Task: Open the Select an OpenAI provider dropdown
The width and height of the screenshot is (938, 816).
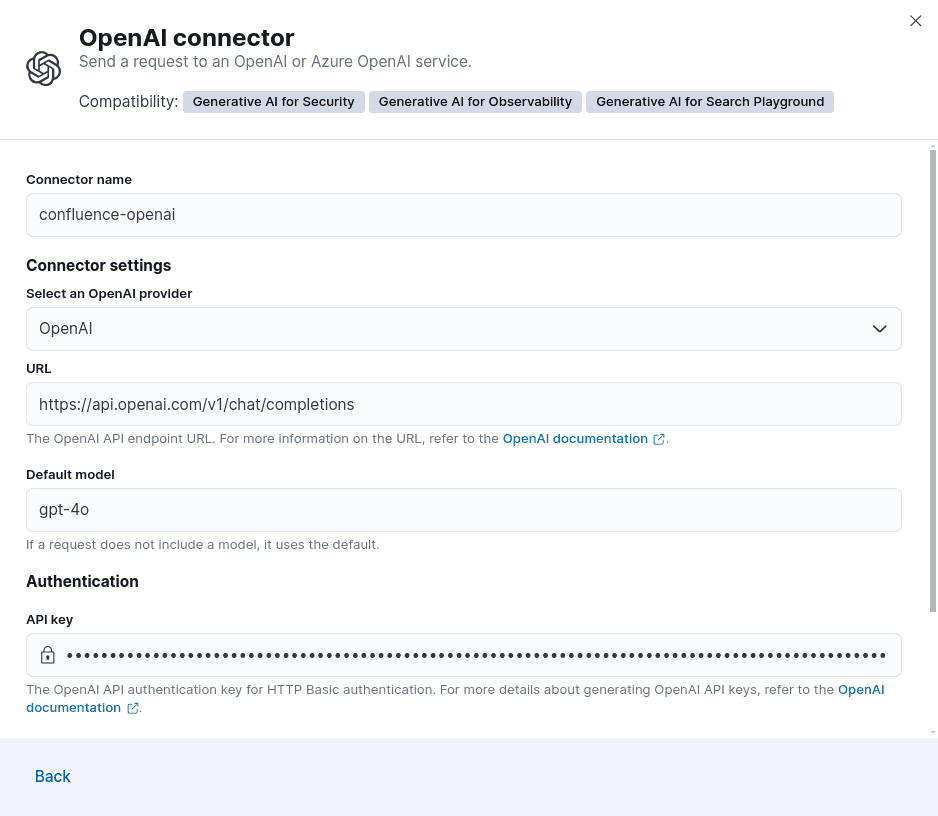Action: click(x=464, y=328)
